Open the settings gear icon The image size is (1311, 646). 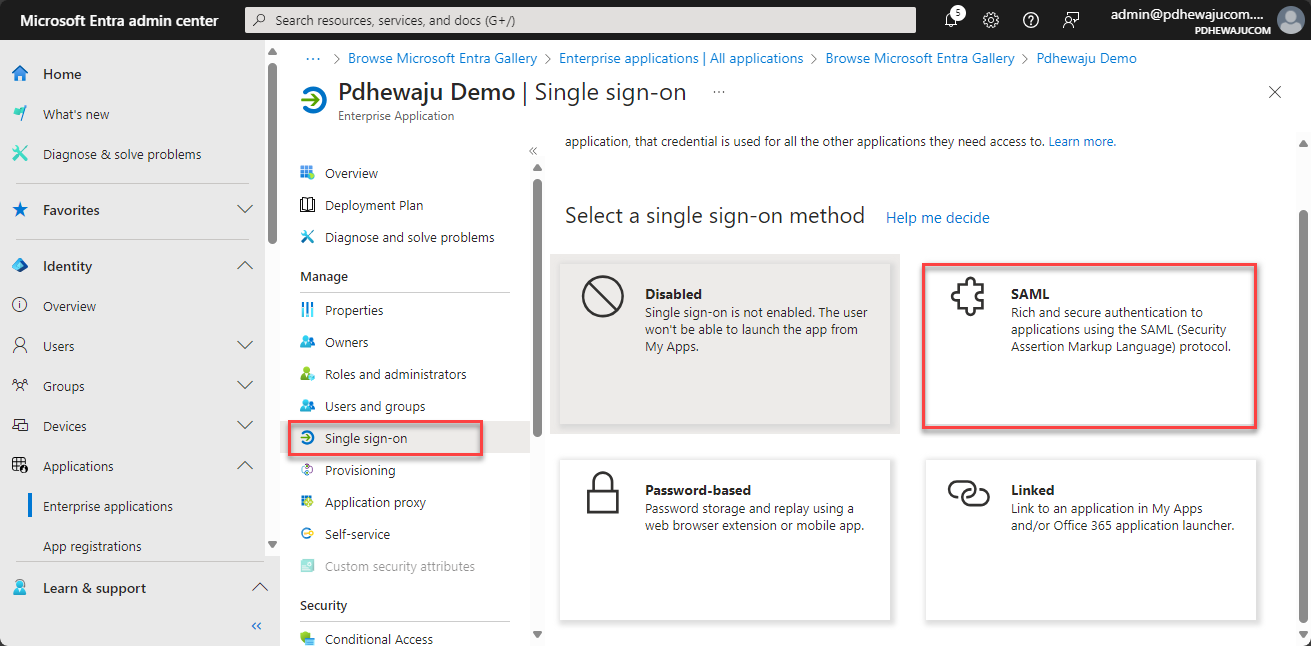click(x=991, y=20)
